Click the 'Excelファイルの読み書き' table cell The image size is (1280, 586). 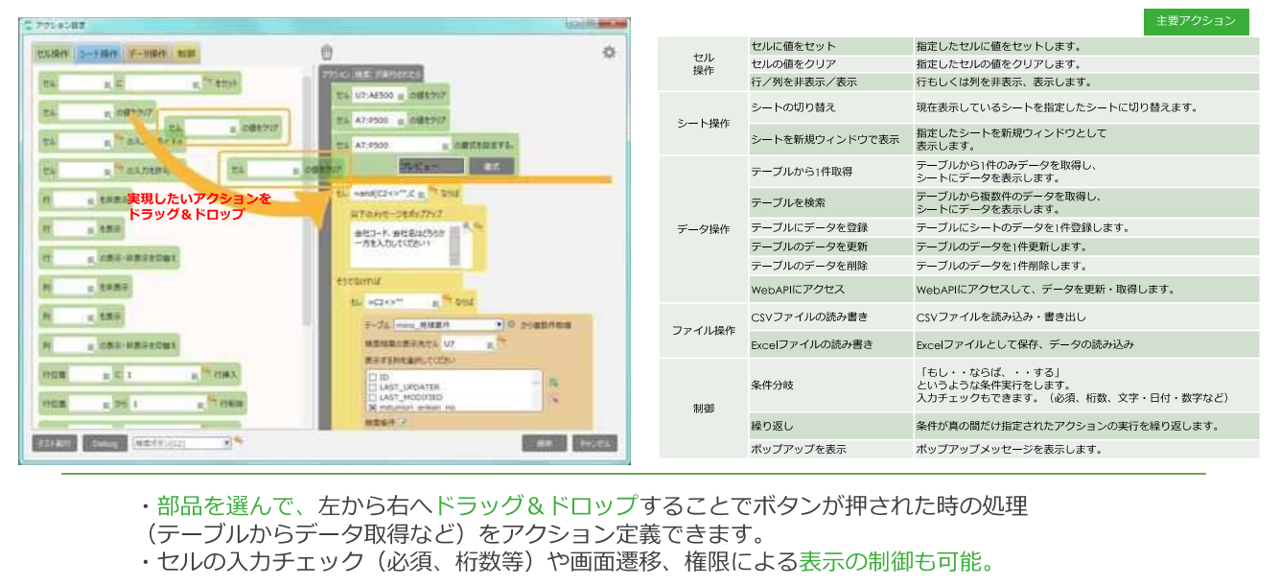[831, 344]
